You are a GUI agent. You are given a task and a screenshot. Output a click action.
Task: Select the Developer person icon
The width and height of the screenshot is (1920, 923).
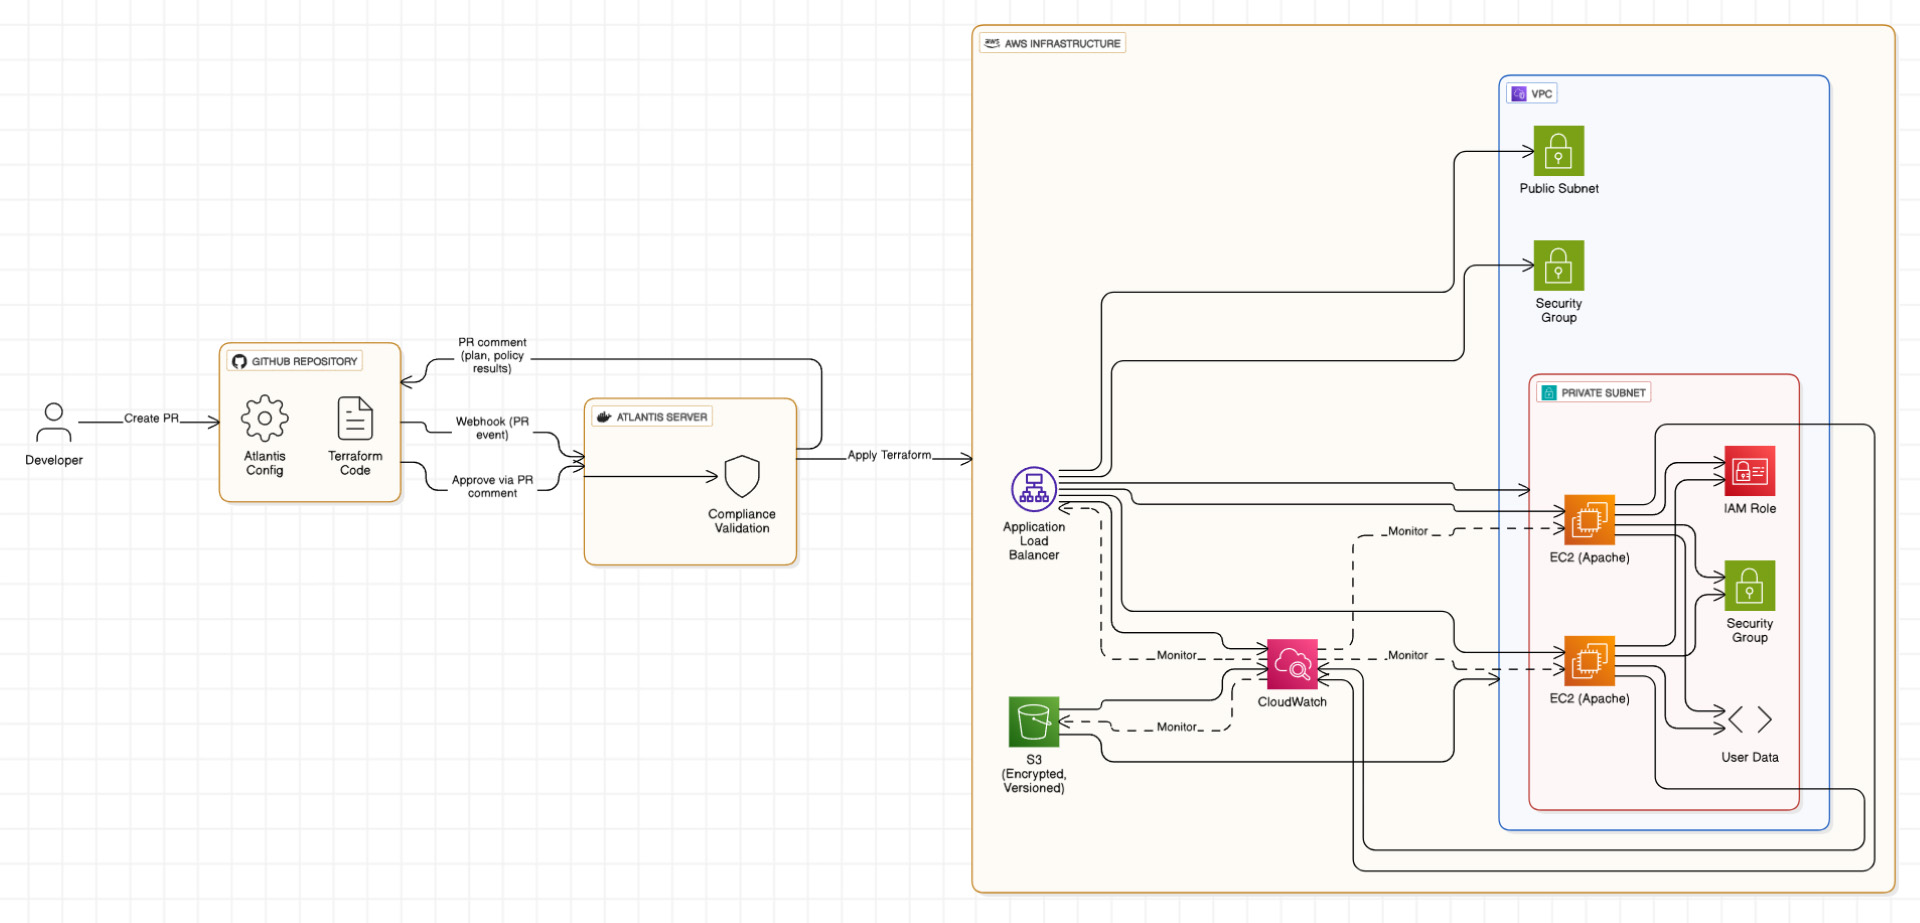(x=54, y=422)
